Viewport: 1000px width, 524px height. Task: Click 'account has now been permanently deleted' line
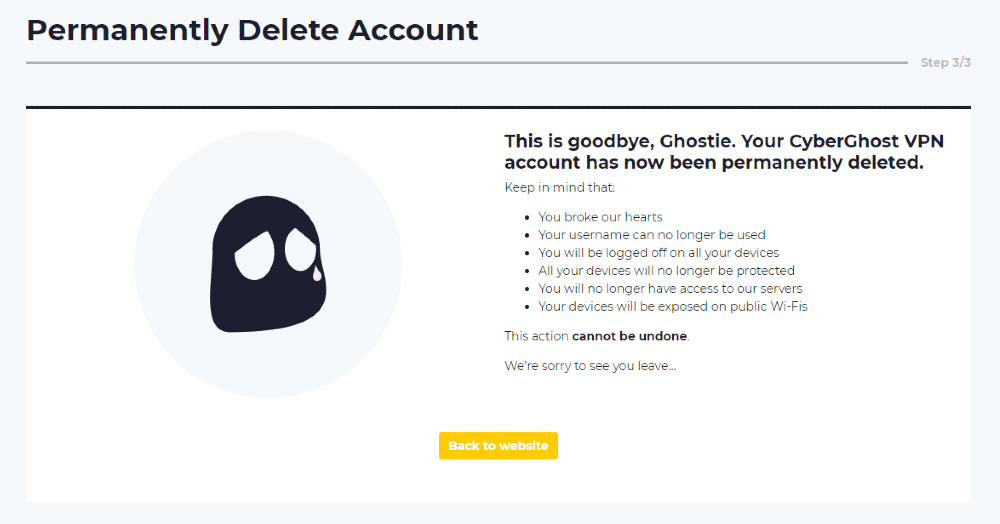714,163
